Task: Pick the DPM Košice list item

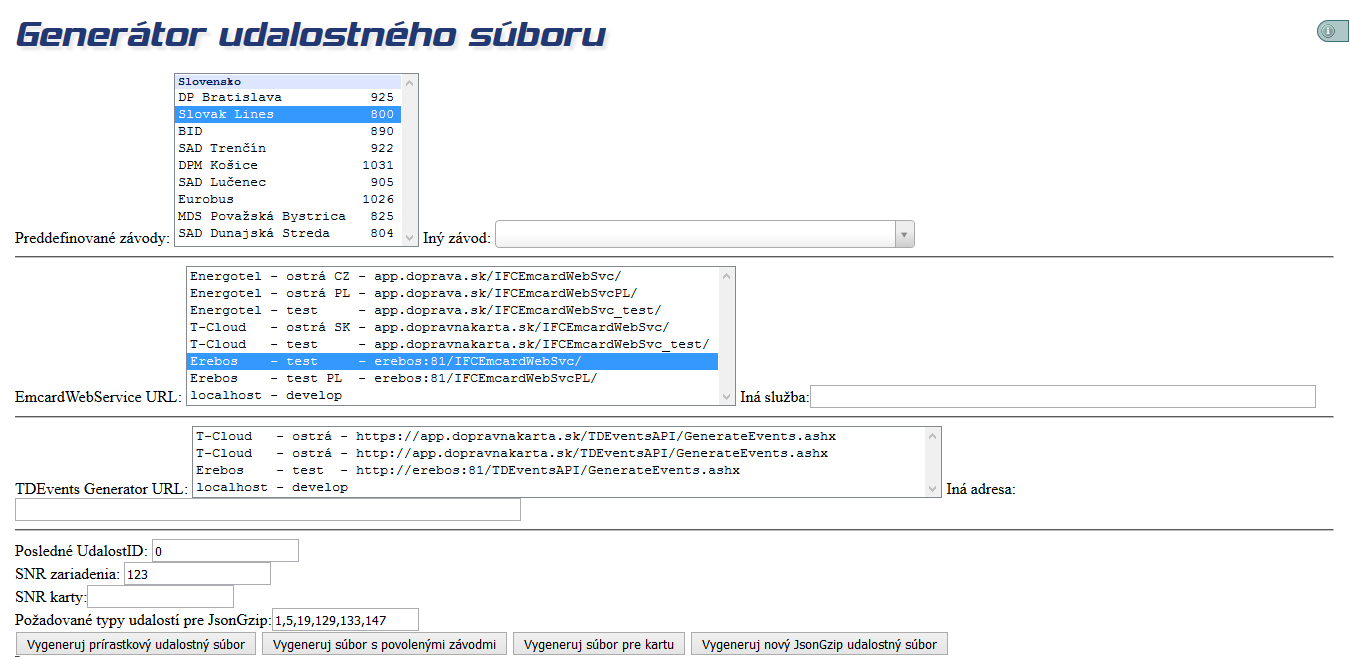Action: (286, 165)
